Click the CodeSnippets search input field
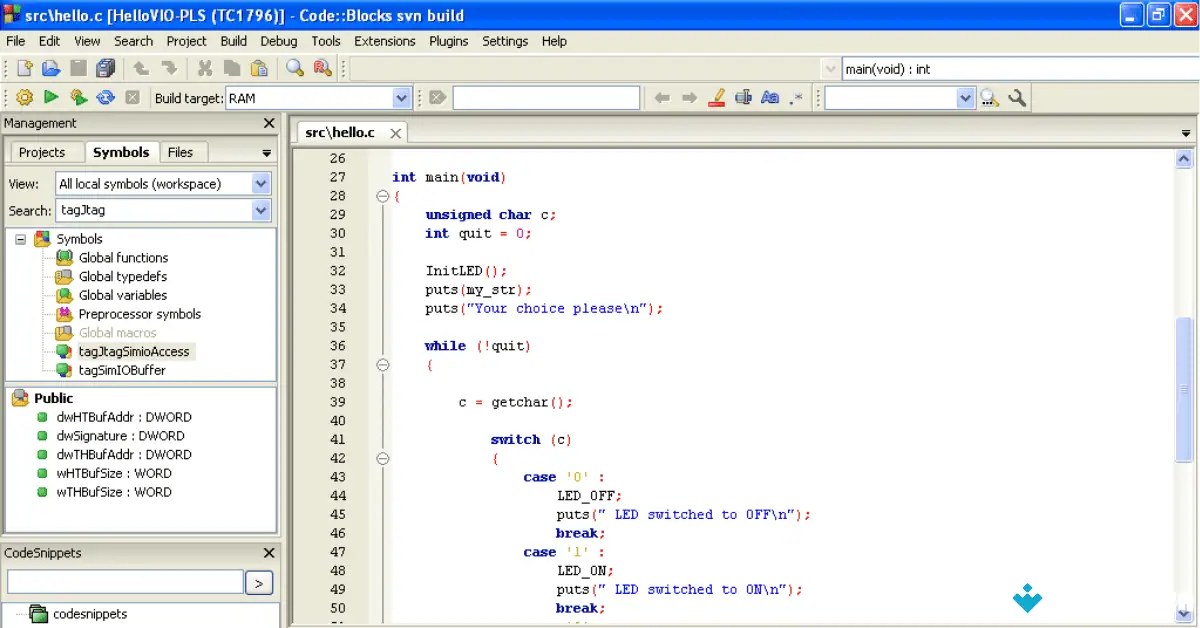The height and width of the screenshot is (628, 1200). [x=125, y=581]
